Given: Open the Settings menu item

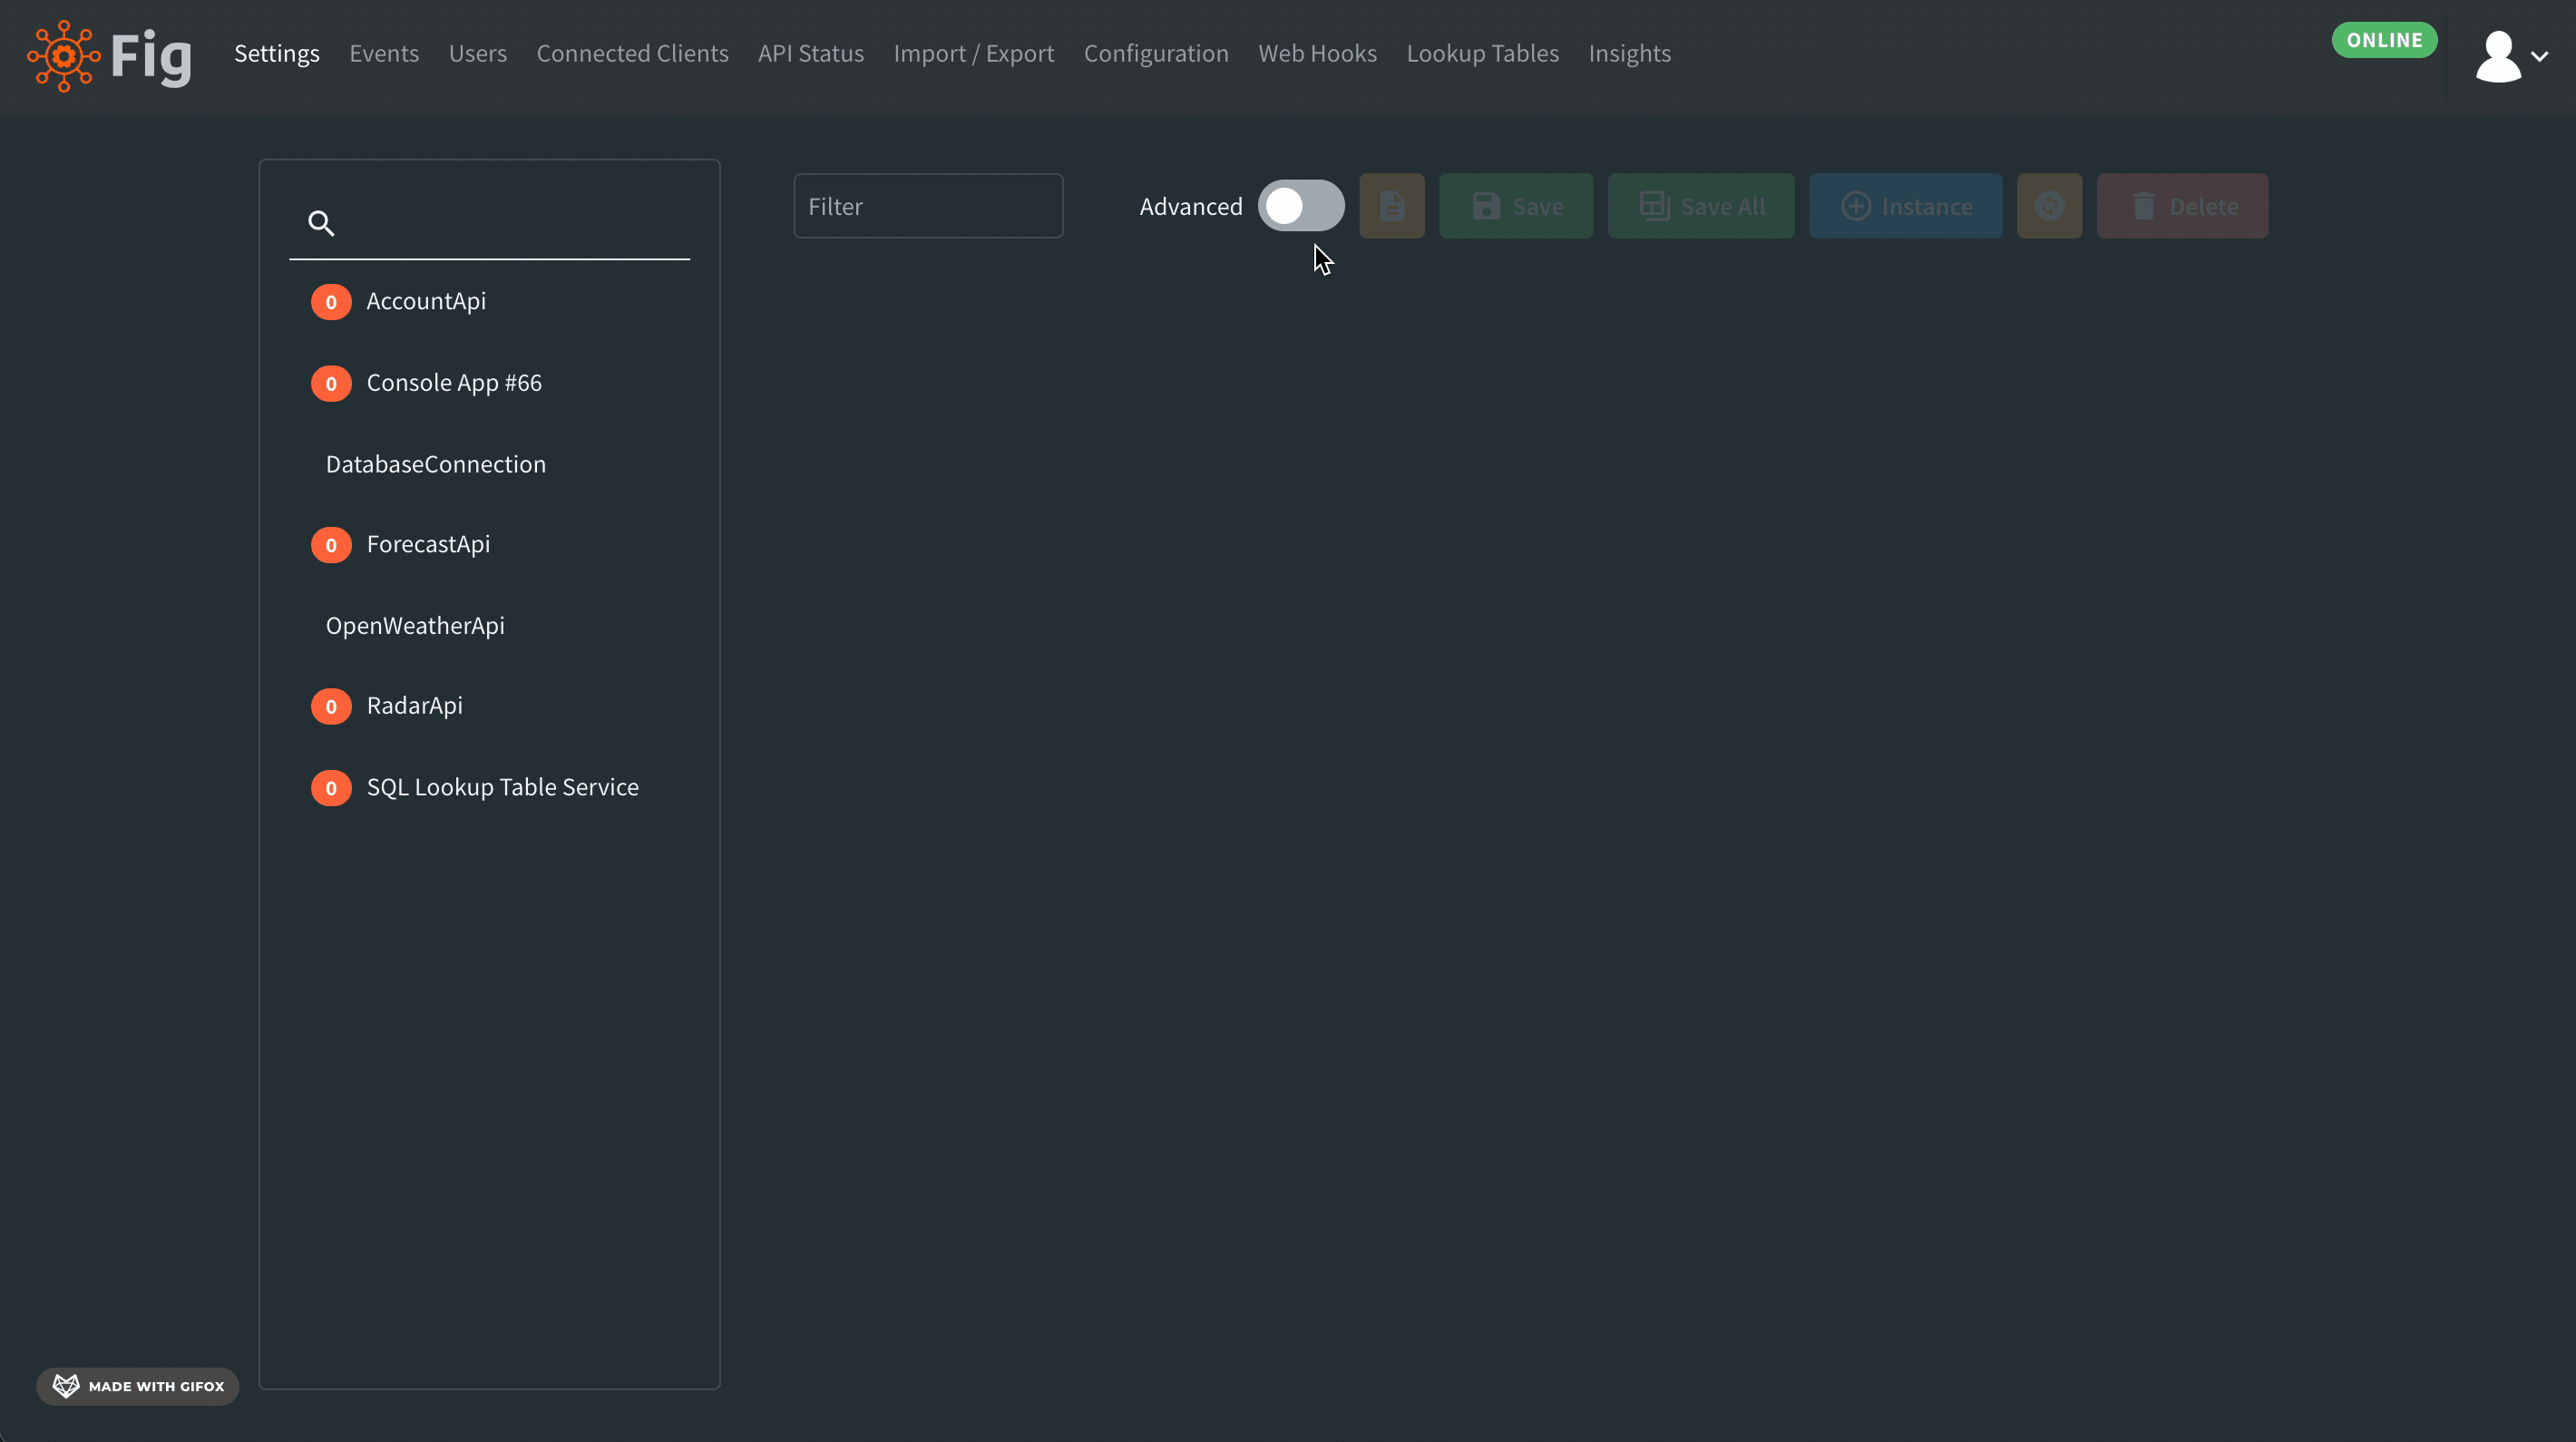Looking at the screenshot, I should point(276,54).
